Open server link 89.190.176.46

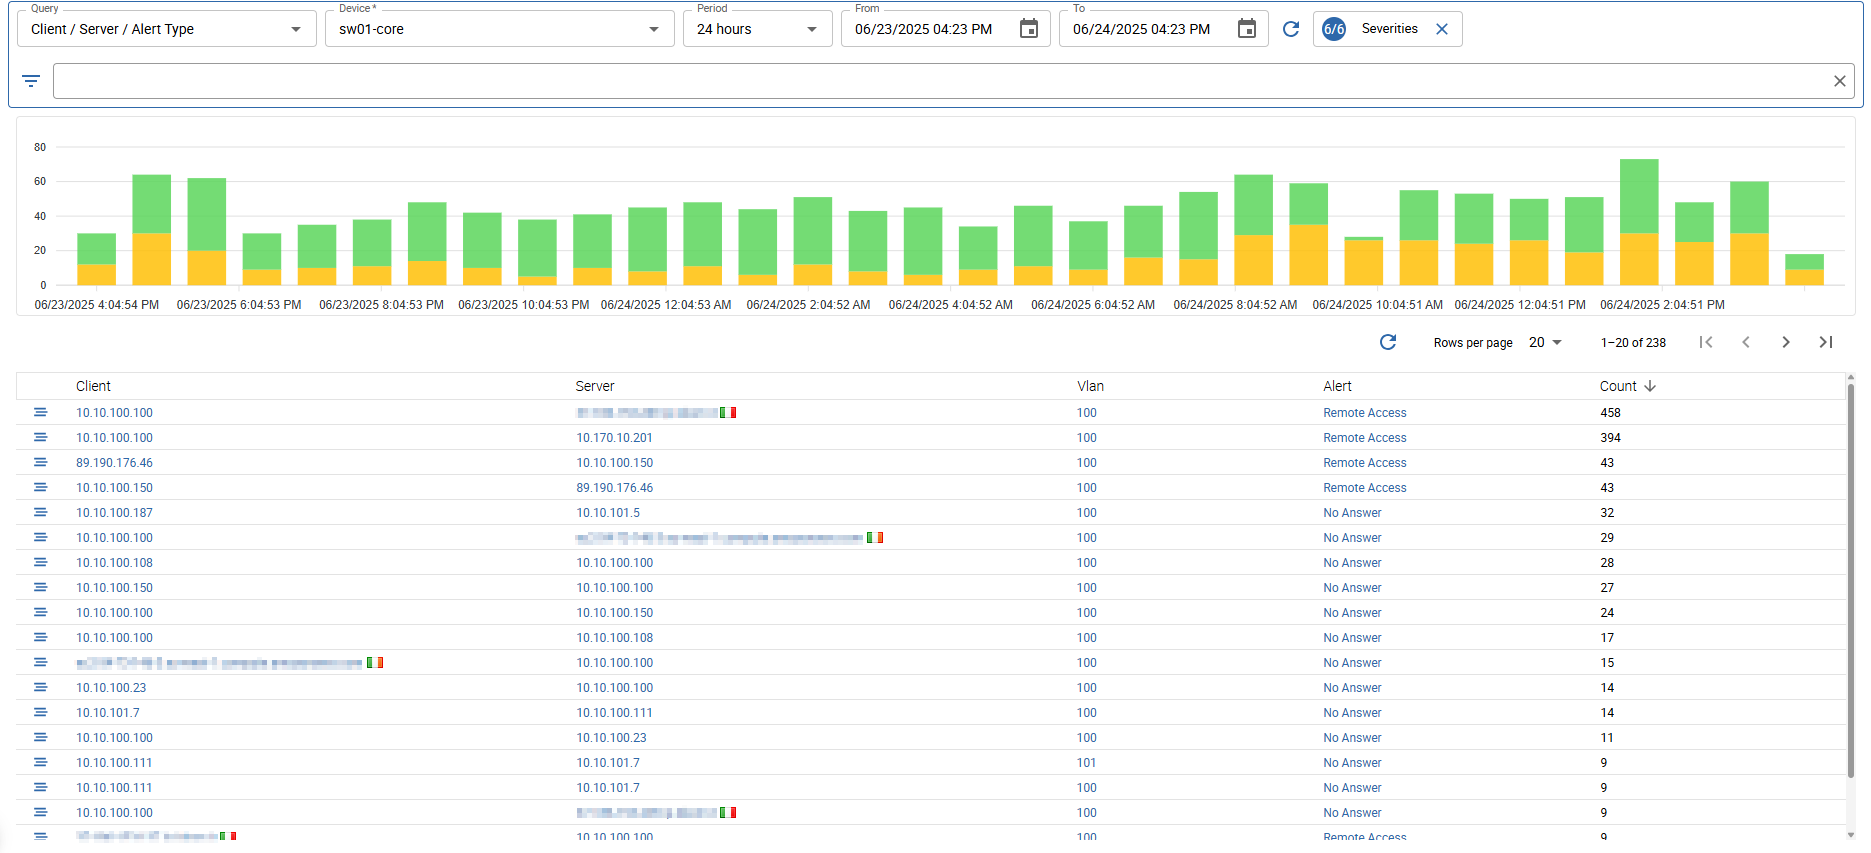tap(614, 488)
